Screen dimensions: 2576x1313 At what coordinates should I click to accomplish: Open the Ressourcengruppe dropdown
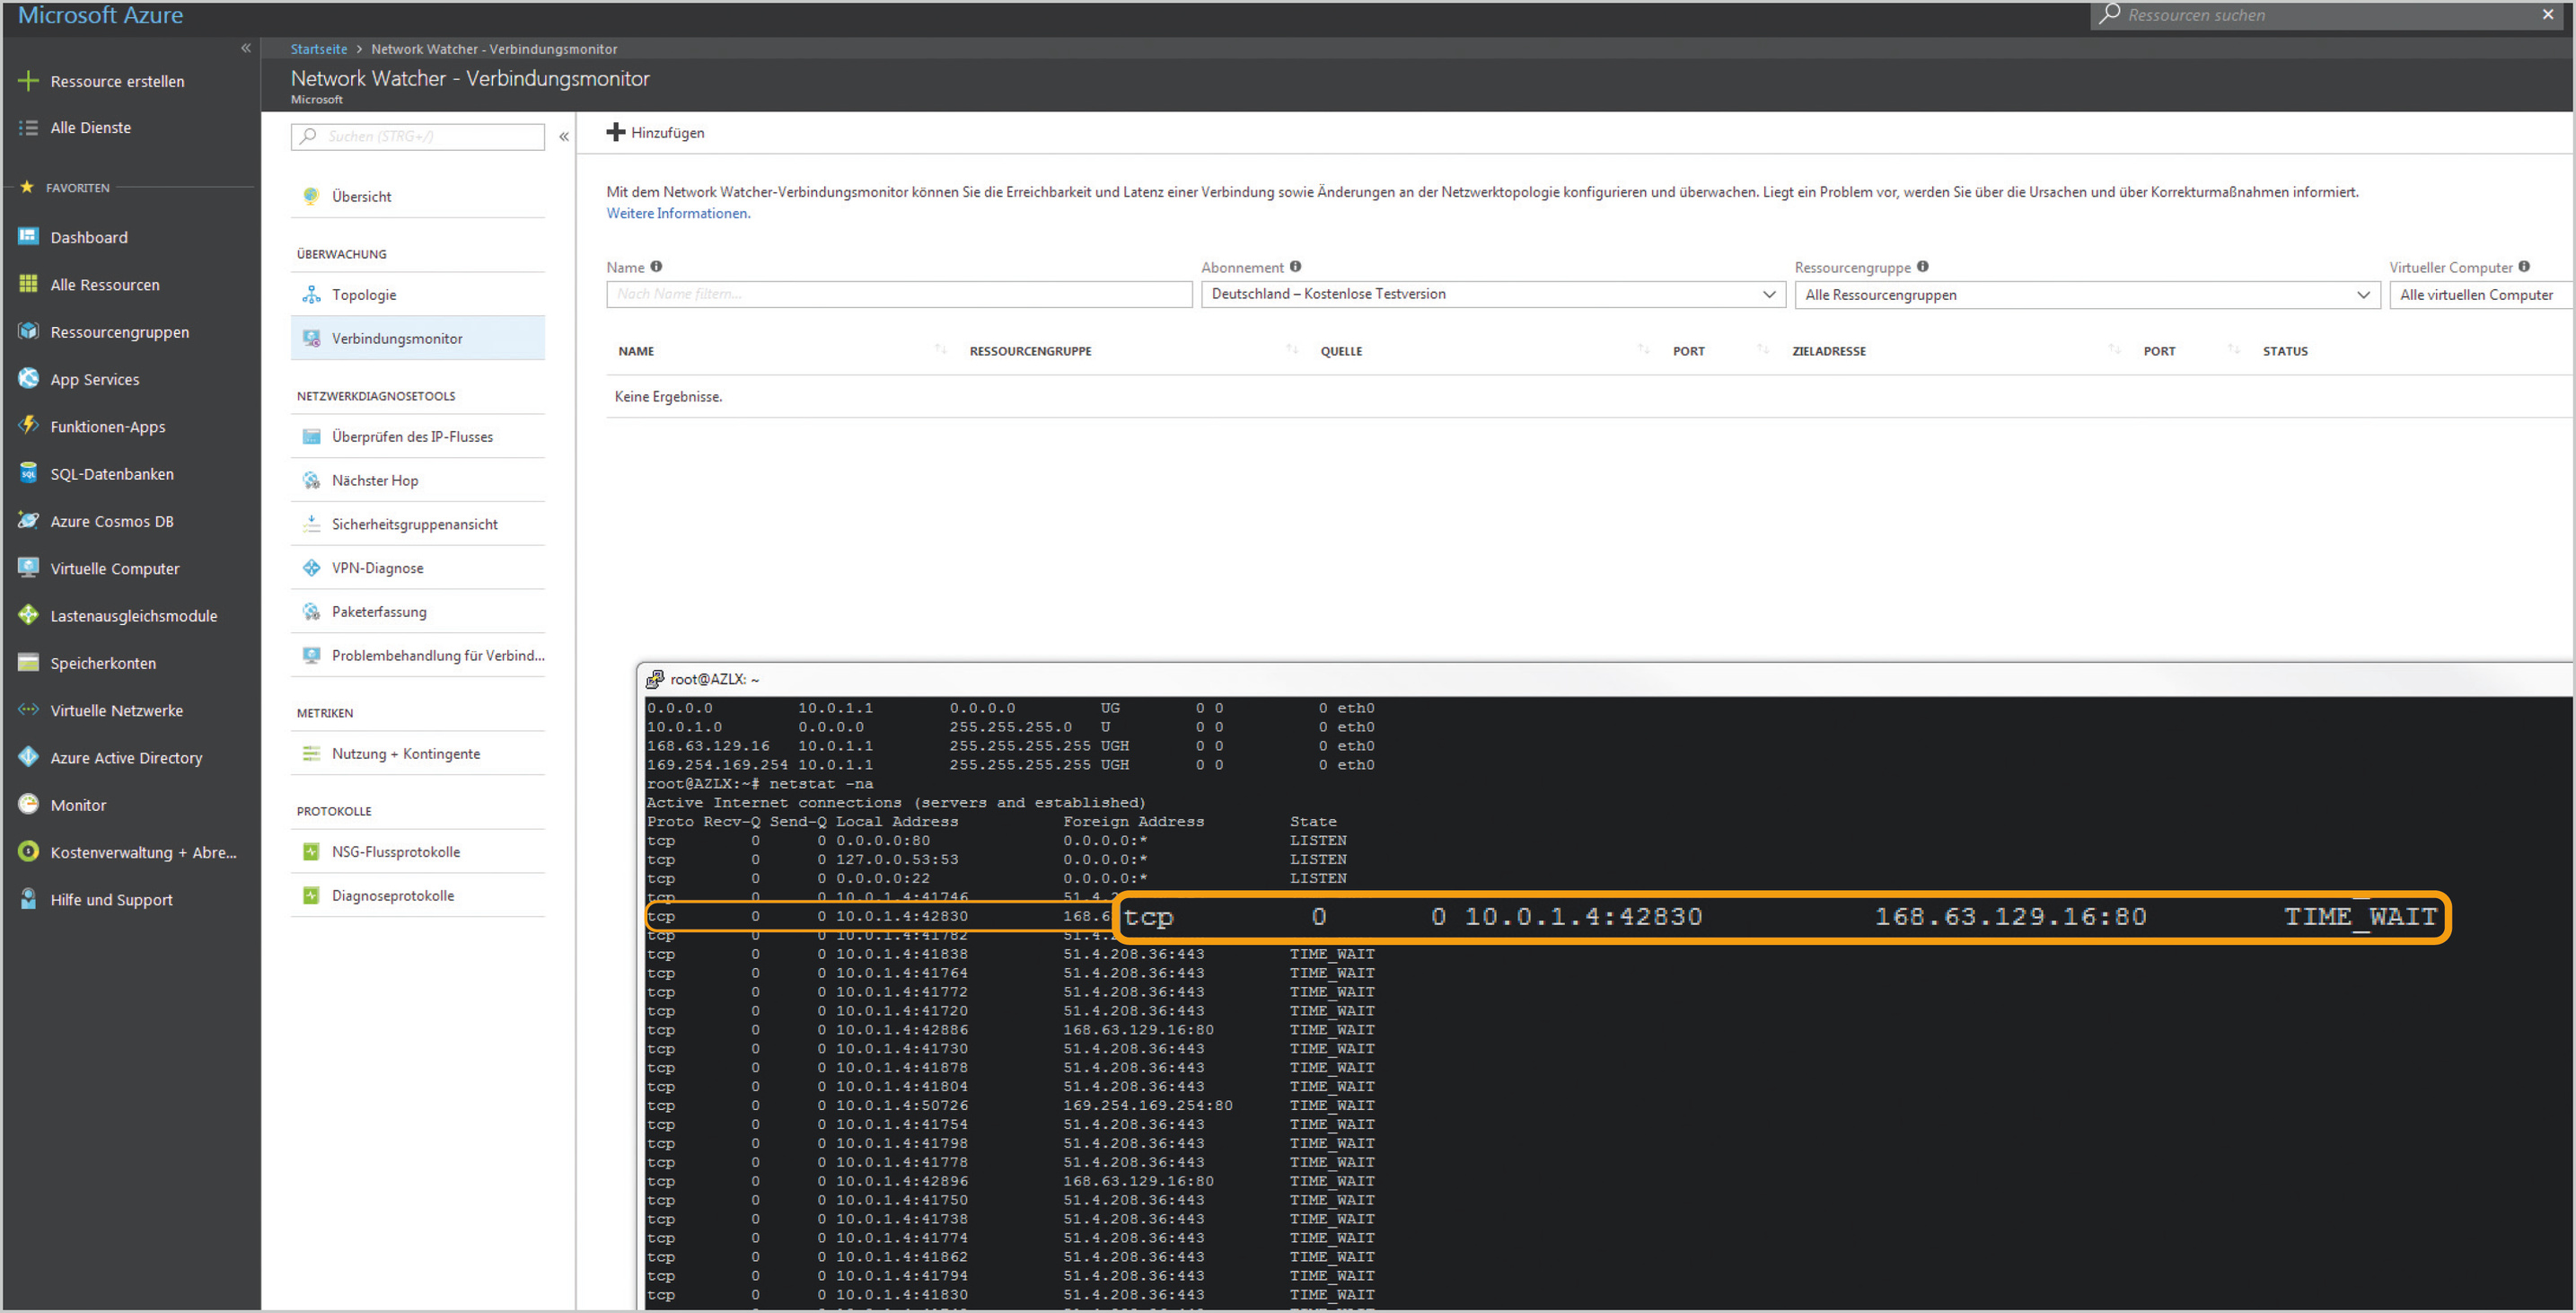click(x=2362, y=295)
